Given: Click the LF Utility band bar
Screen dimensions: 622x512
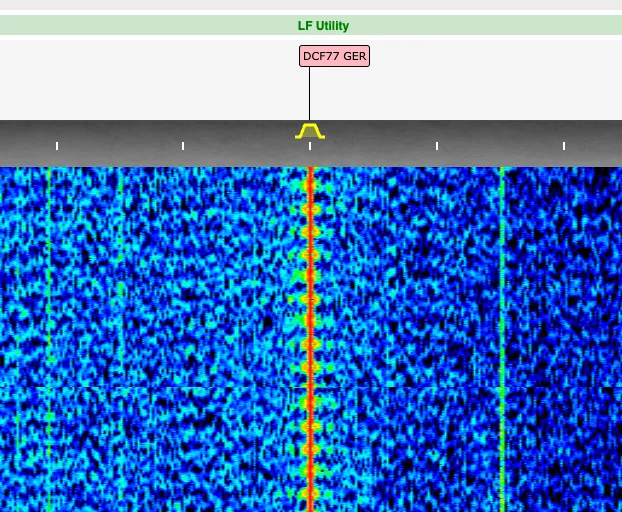Looking at the screenshot, I should point(311,25).
